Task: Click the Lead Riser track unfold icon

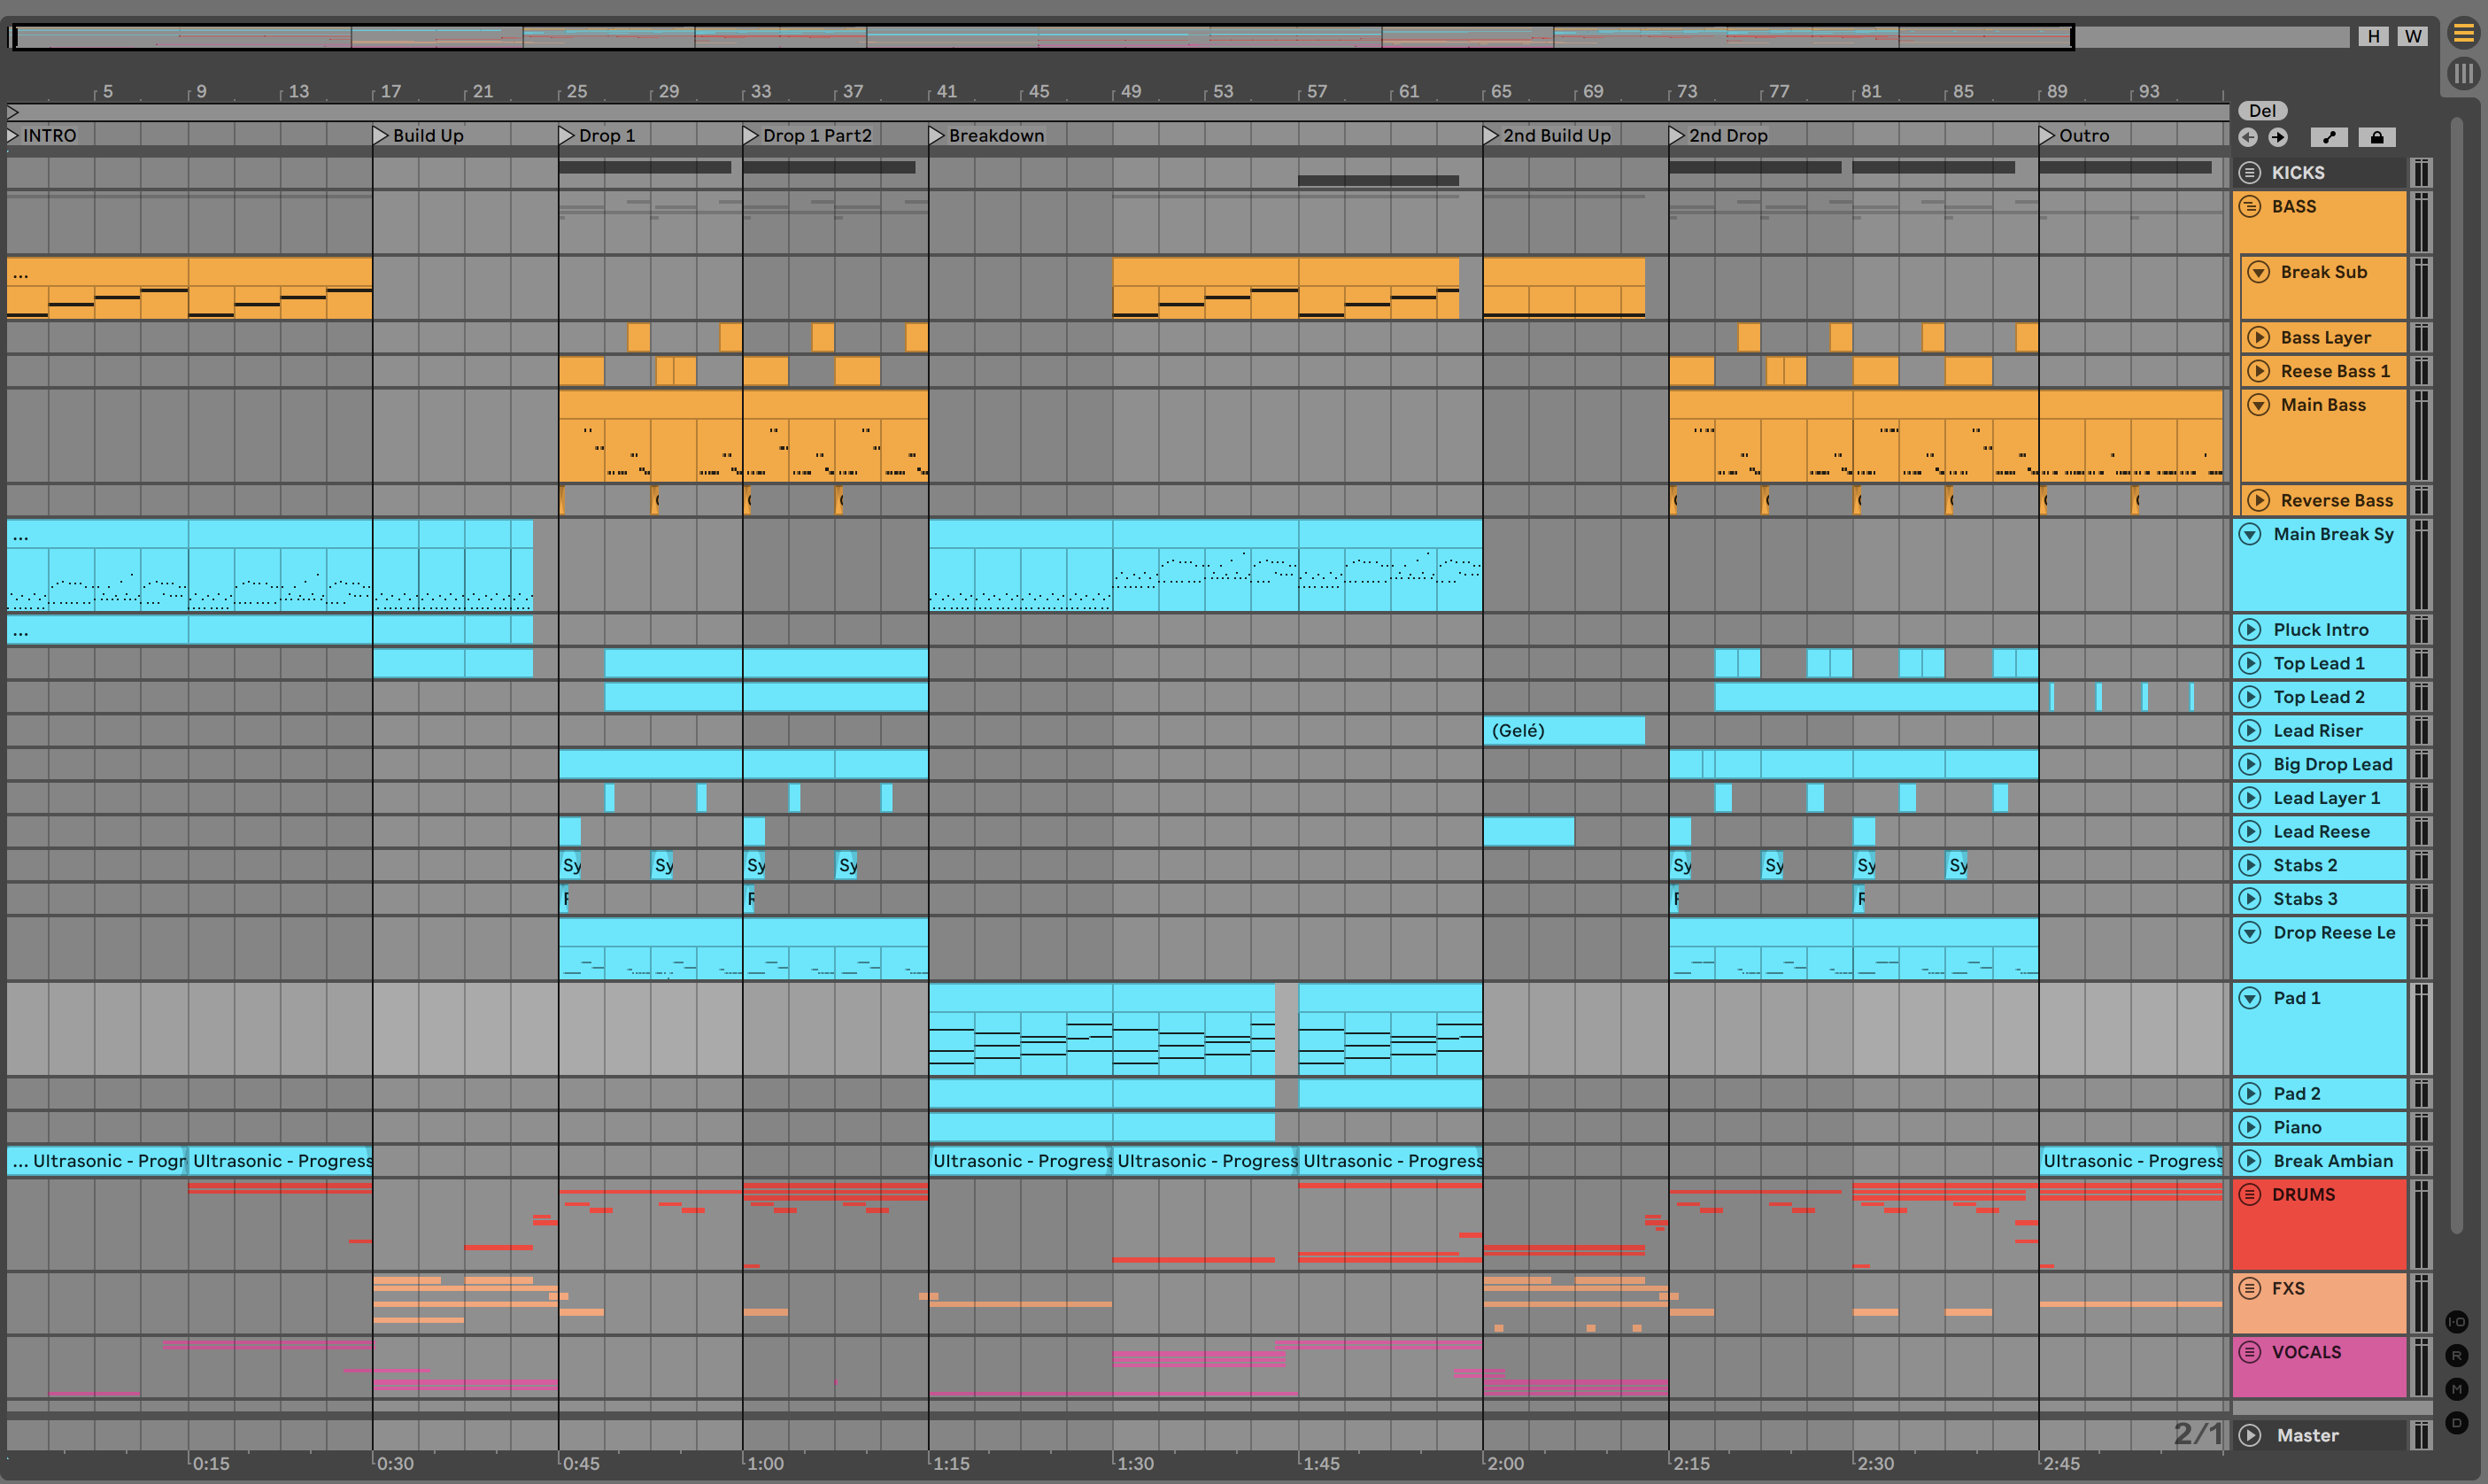Action: point(2250,730)
